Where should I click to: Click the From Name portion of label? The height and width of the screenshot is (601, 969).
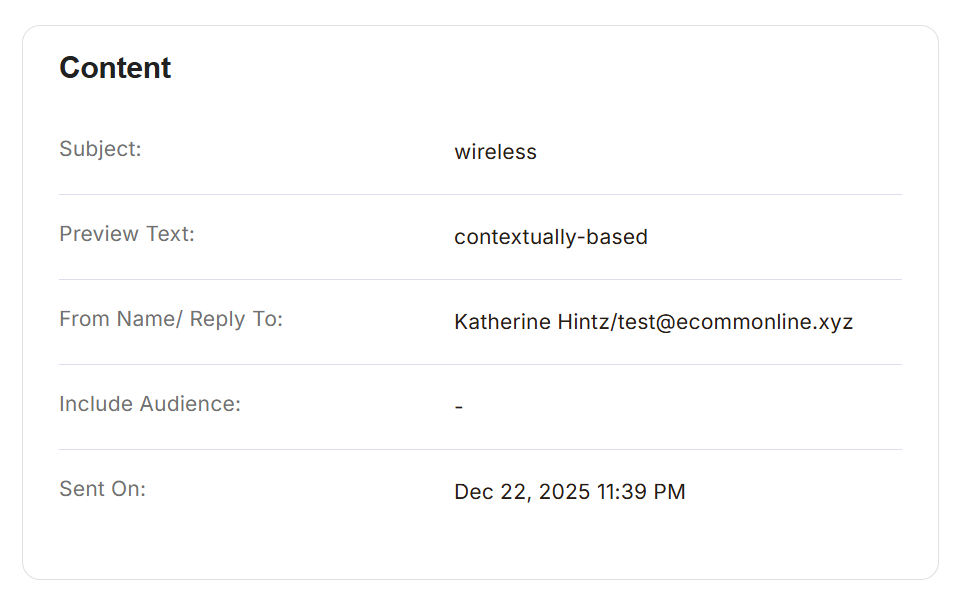click(118, 319)
